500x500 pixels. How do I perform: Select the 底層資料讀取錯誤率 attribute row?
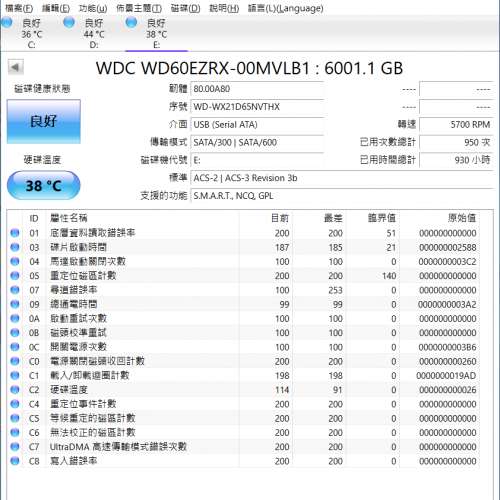(x=243, y=233)
